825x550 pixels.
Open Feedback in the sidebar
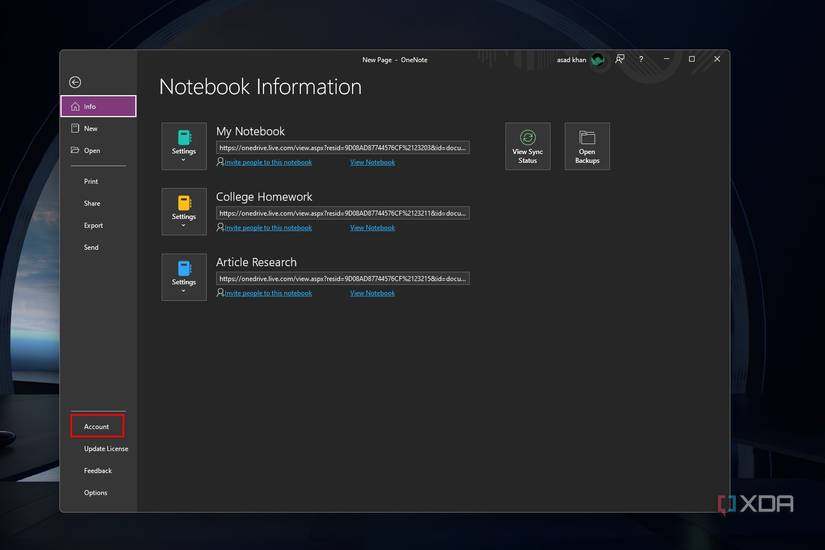click(98, 471)
